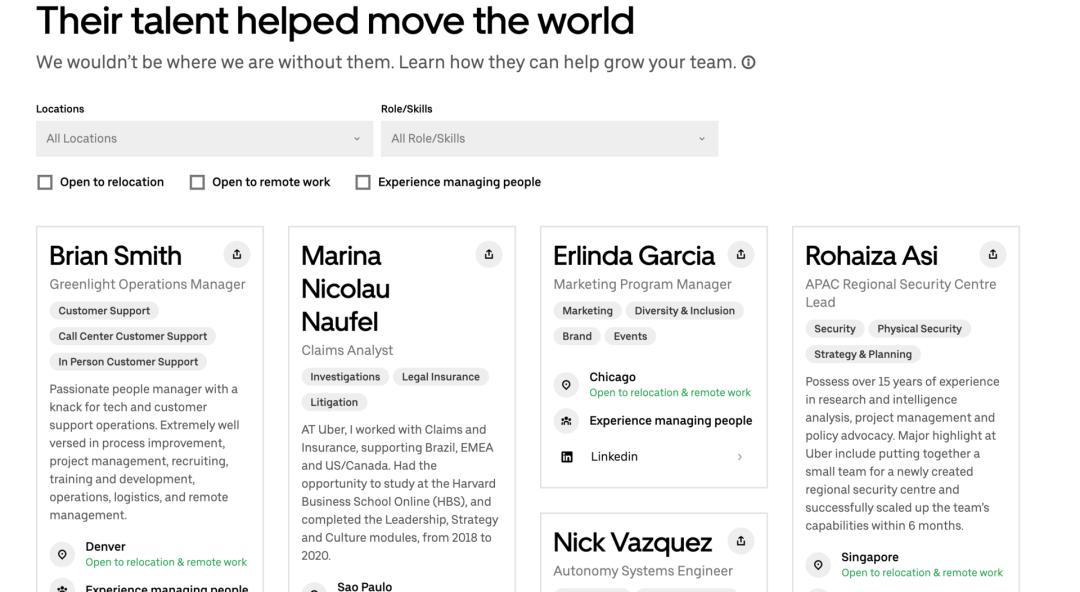The image size is (1080, 592).
Task: Click the Denver location pin icon
Action: (x=63, y=554)
